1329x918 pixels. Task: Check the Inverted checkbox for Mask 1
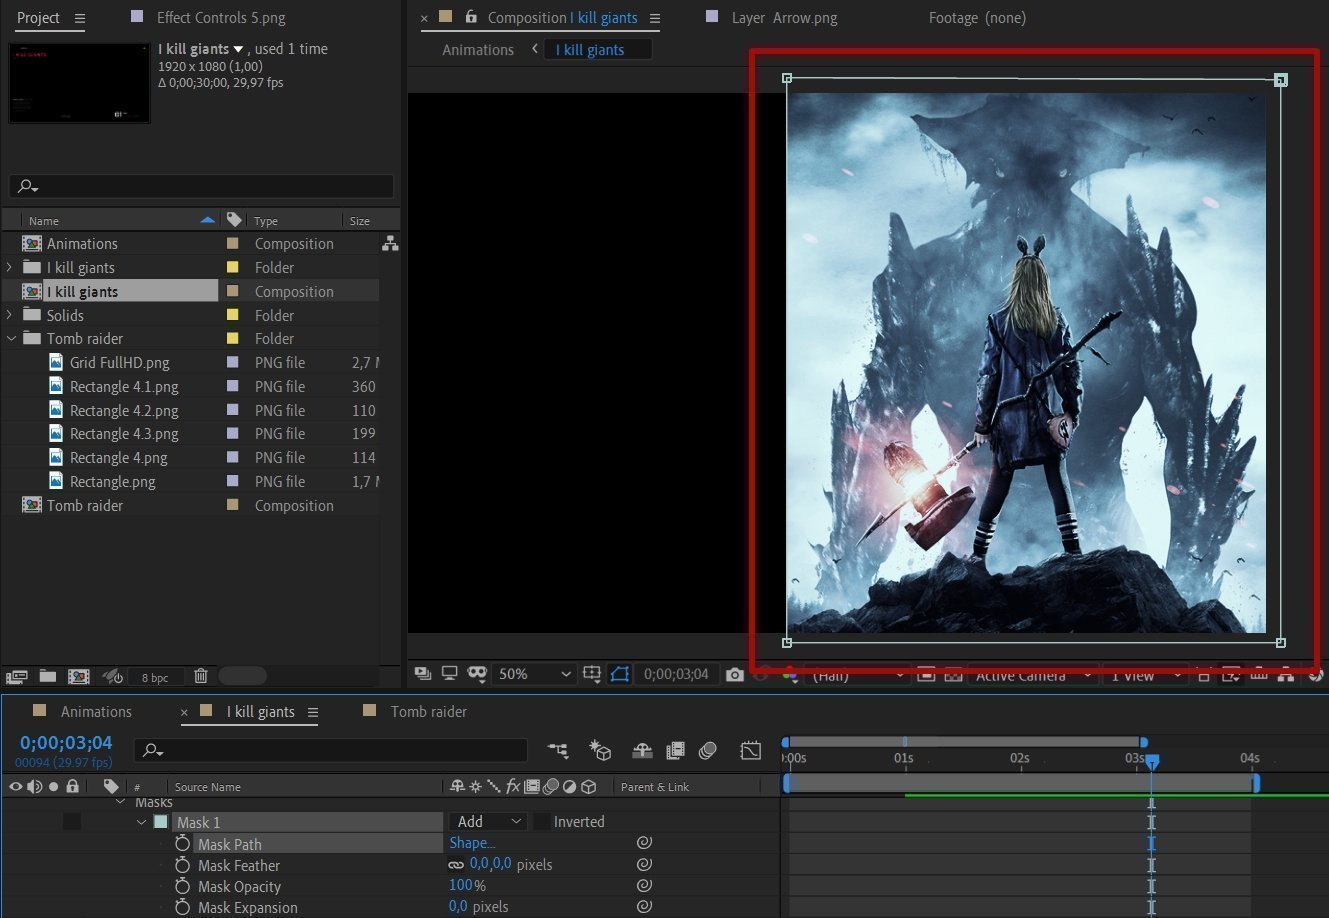pyautogui.click(x=542, y=822)
